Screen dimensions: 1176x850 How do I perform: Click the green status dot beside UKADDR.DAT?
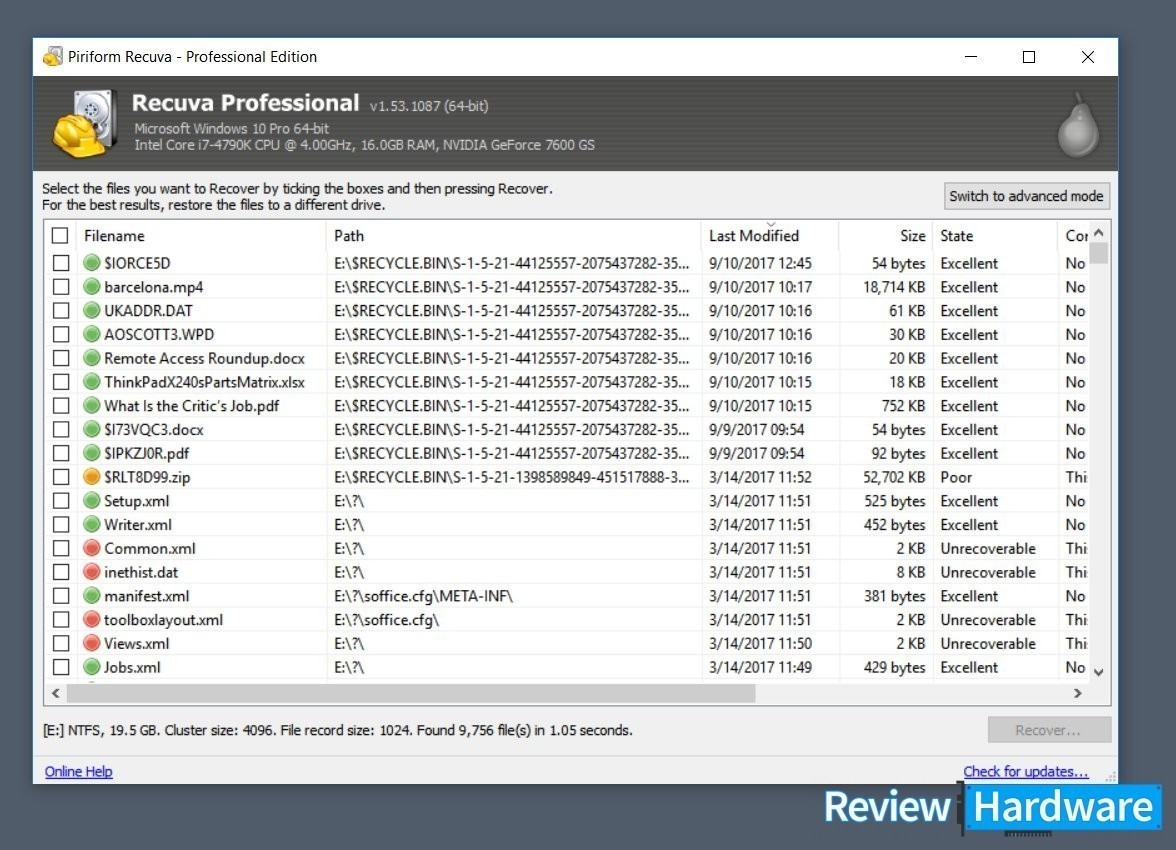pyautogui.click(x=92, y=311)
